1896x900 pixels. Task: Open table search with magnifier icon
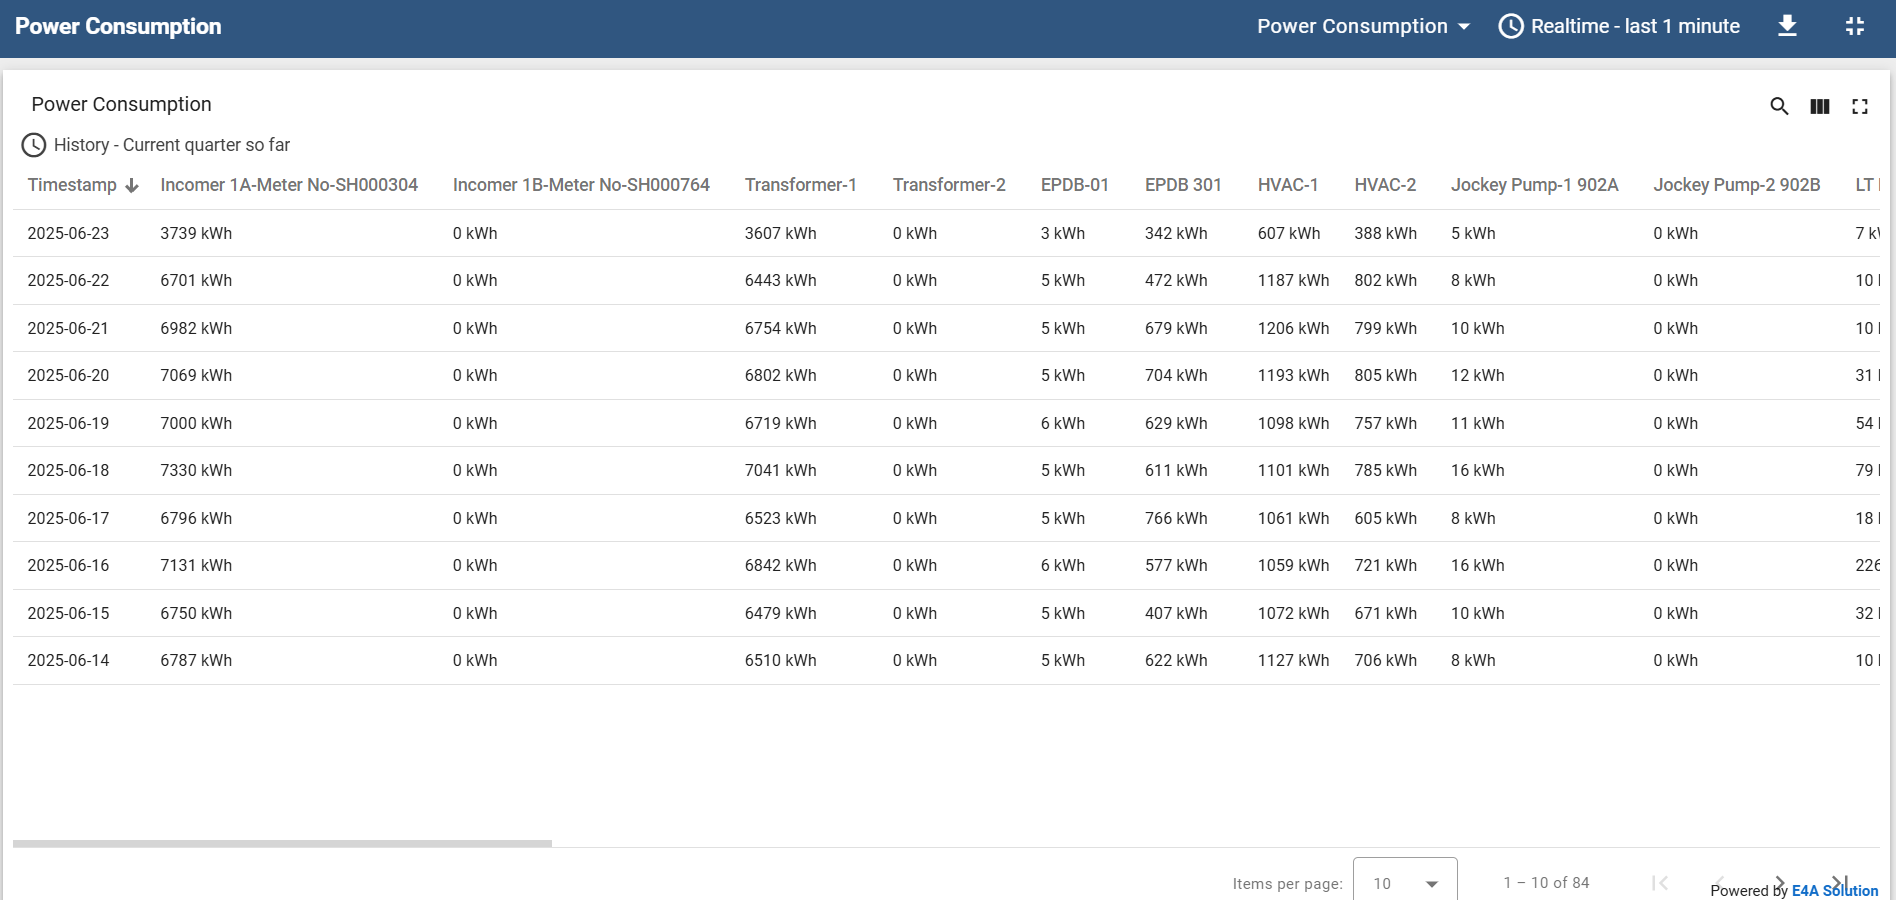pos(1779,106)
